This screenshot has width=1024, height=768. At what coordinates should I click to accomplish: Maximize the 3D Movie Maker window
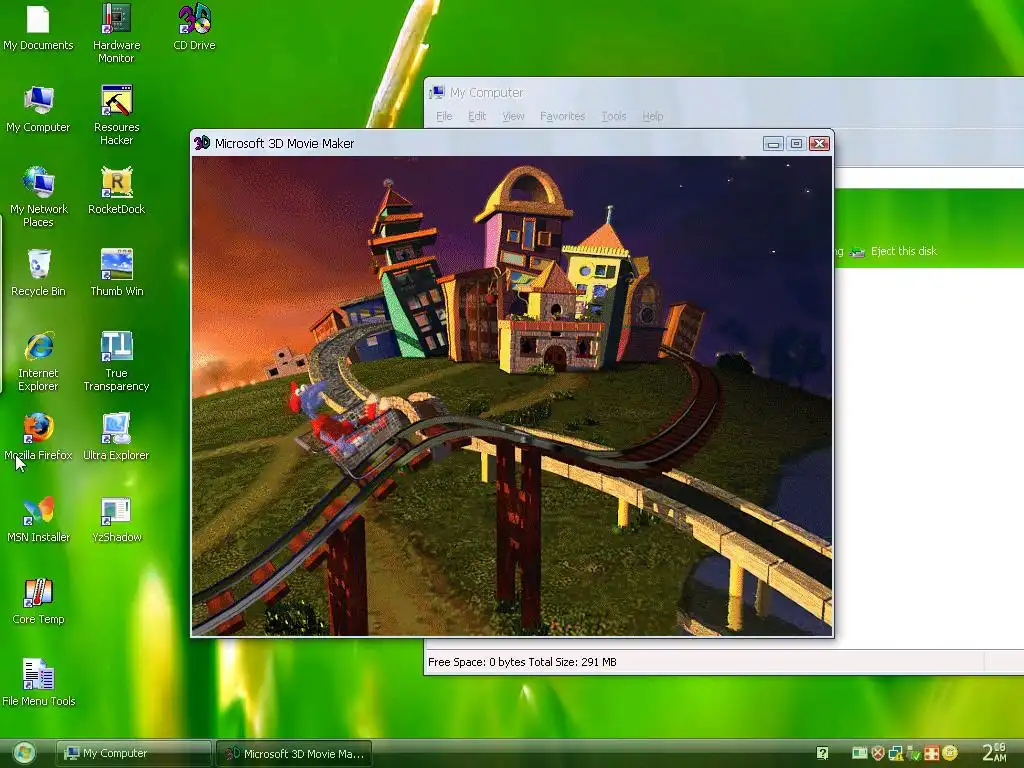point(796,143)
